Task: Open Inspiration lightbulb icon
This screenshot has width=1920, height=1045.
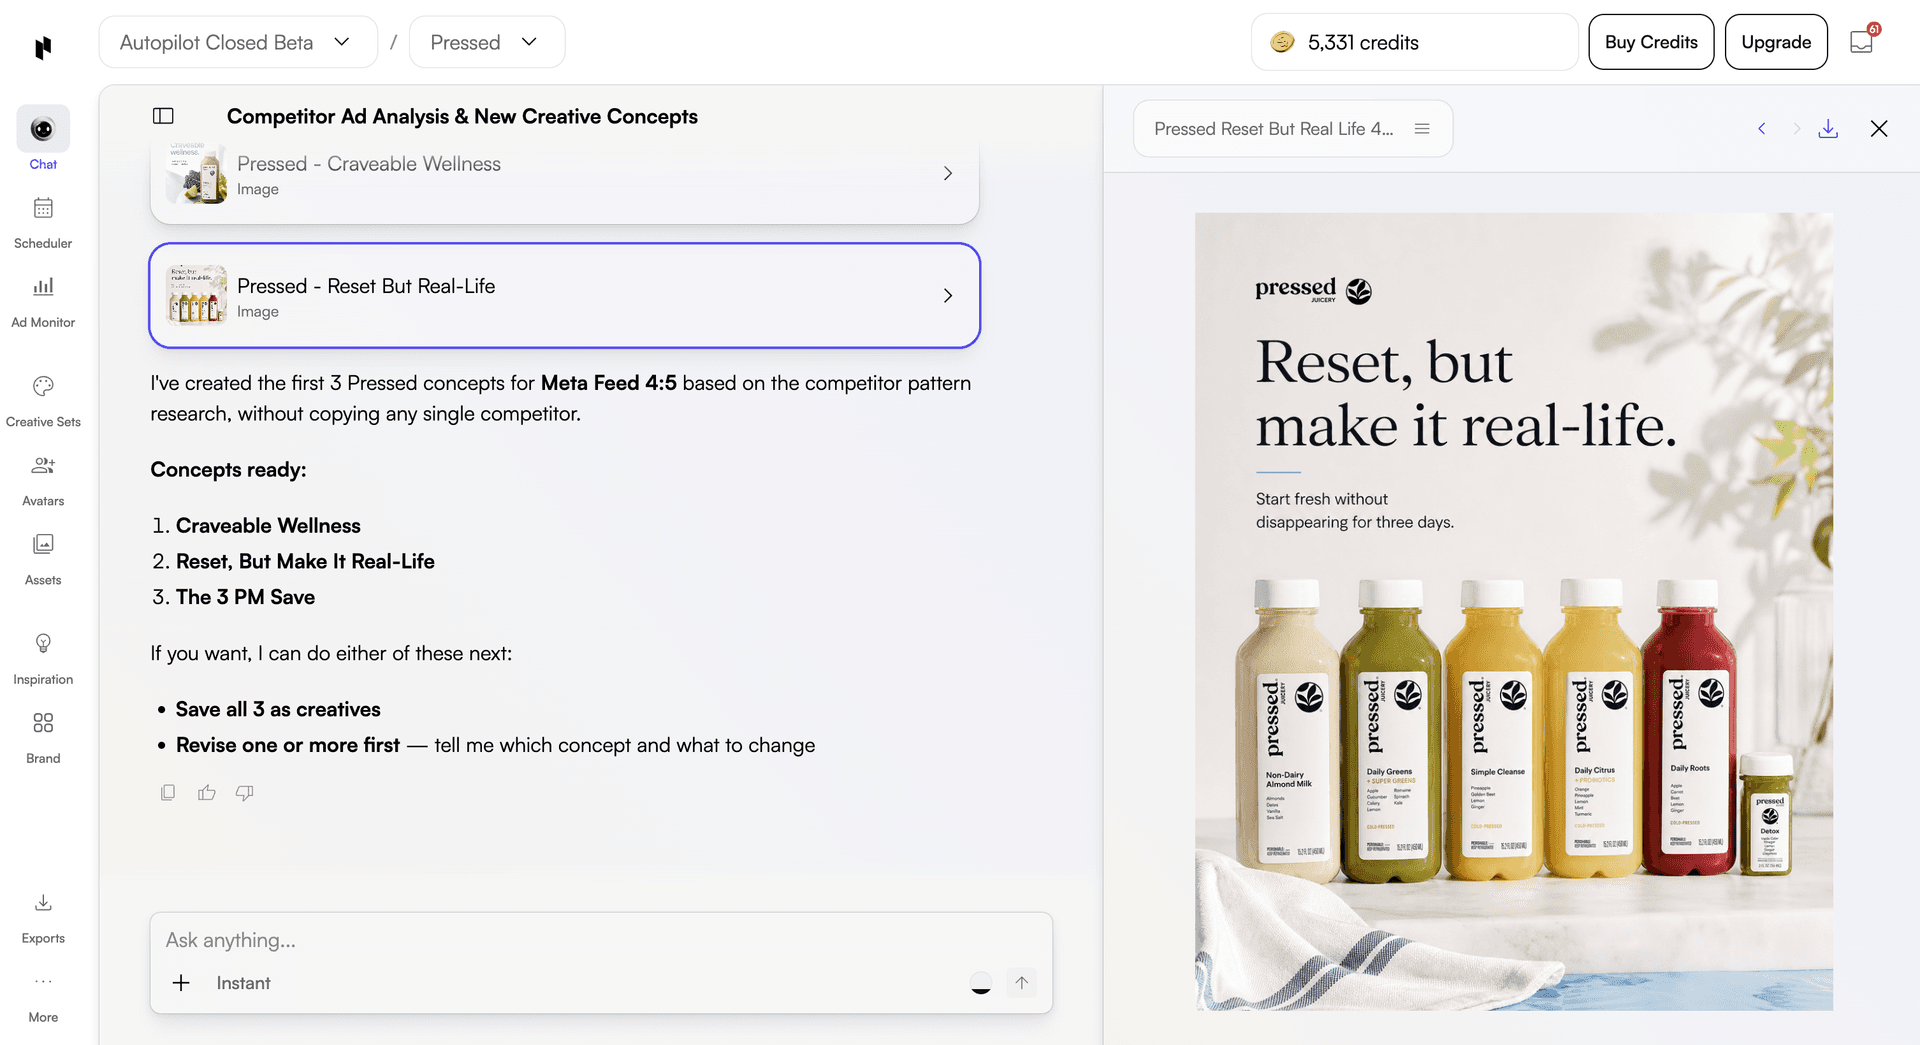Action: tap(43, 643)
